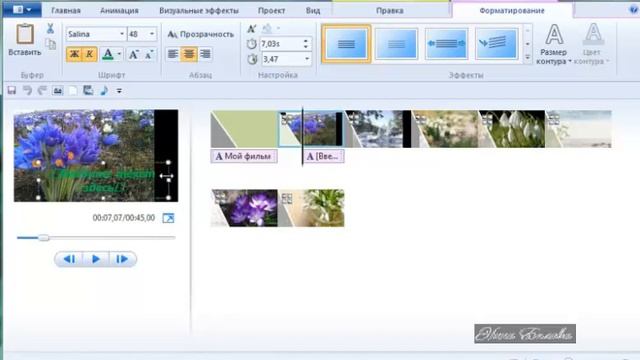640x360 pixels.
Task: Select the green title clip on storyboard
Action: coord(244,129)
